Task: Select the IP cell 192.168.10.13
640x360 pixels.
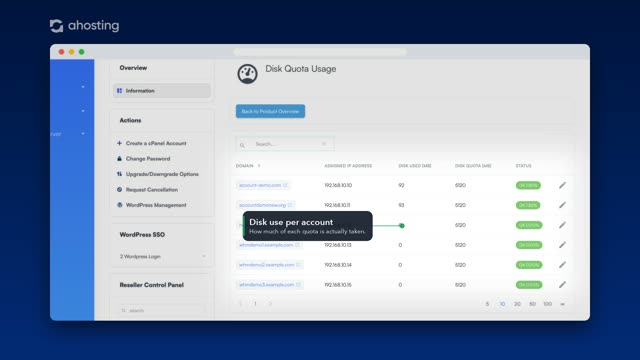Action: [338, 245]
